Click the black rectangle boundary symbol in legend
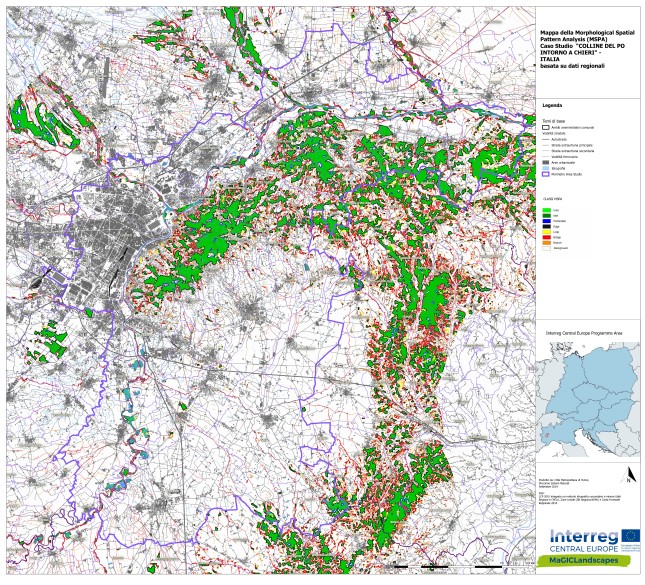Viewport: 645px width, 585px height. [545, 128]
